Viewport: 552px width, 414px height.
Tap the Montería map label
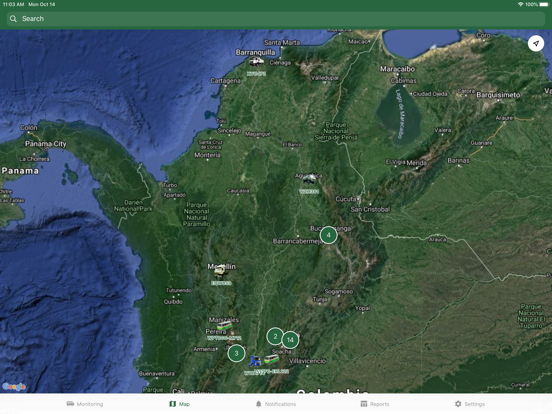[207, 155]
